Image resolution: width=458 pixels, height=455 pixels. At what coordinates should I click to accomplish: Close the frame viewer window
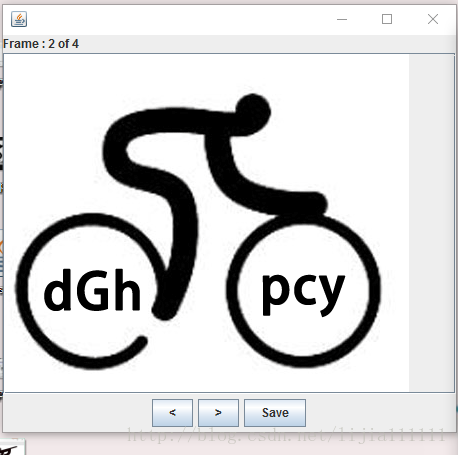pyautogui.click(x=433, y=19)
